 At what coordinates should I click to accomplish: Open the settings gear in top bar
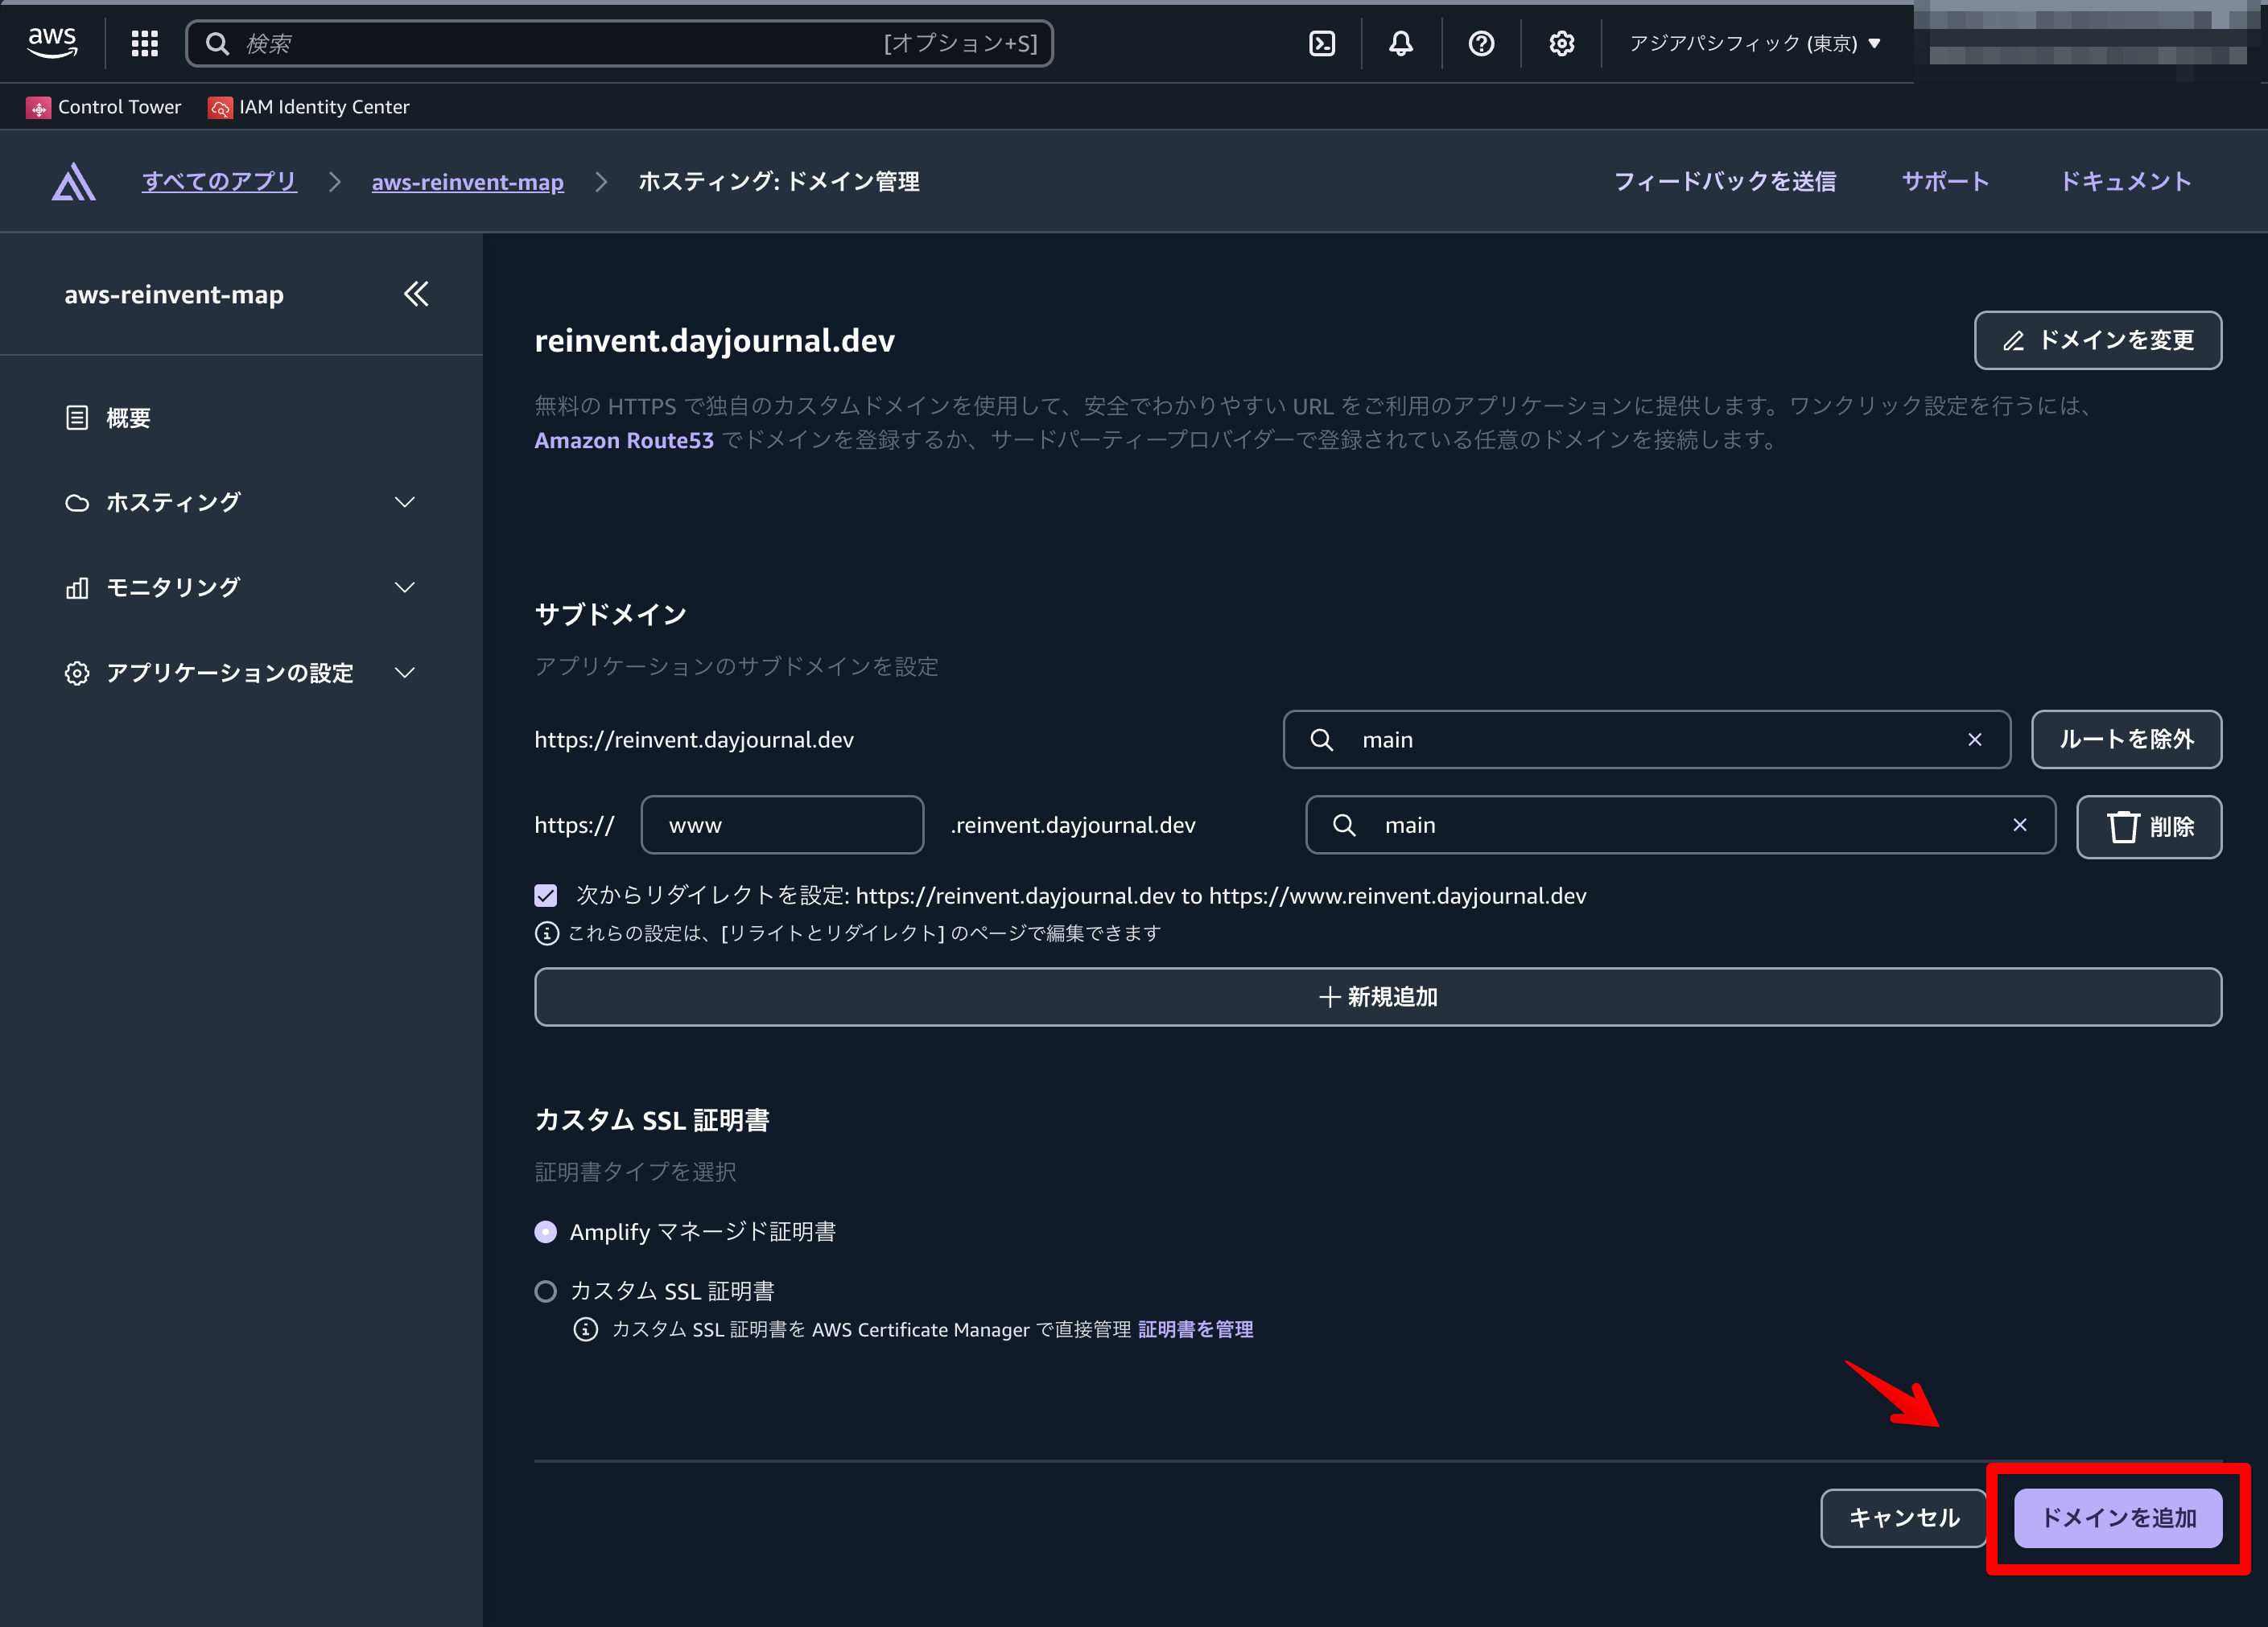pos(1561,43)
